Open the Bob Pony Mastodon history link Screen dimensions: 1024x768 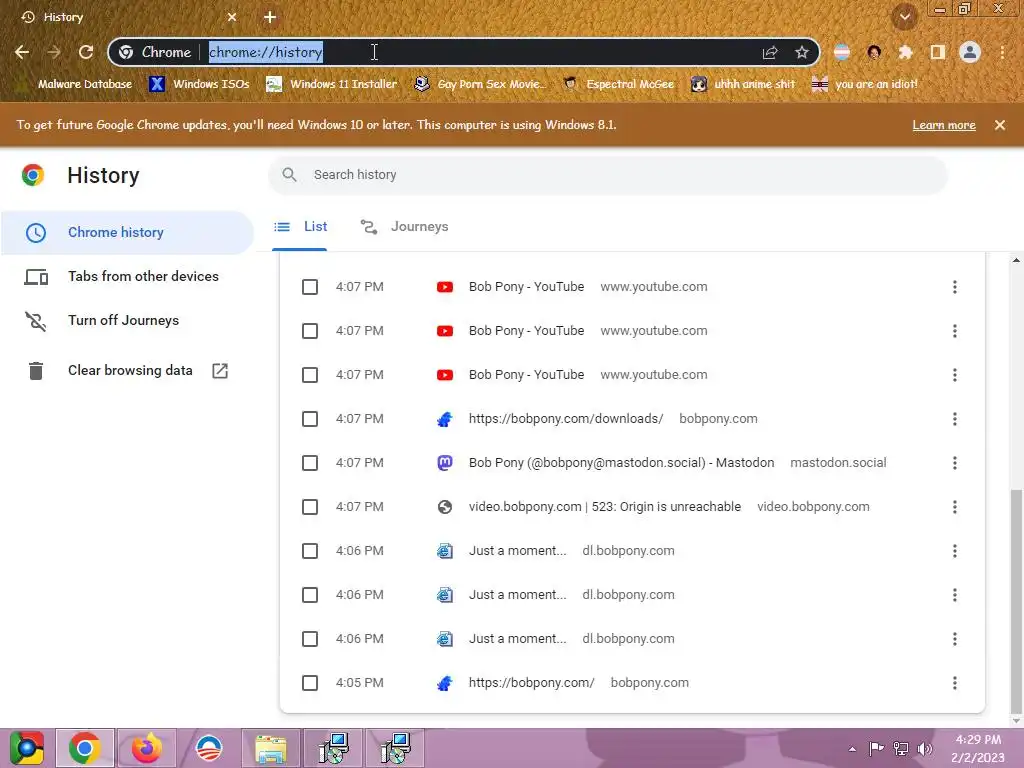621,463
